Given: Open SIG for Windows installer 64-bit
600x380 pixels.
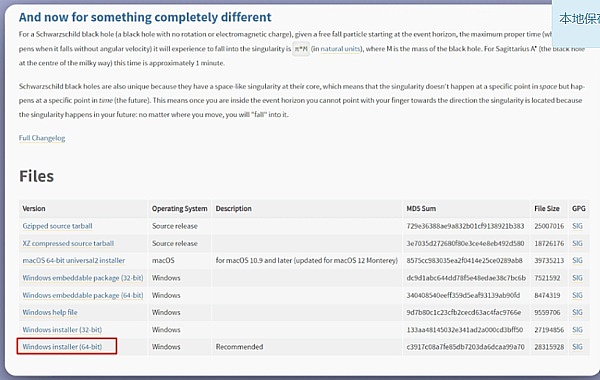Looking at the screenshot, I should pyautogui.click(x=577, y=347).
